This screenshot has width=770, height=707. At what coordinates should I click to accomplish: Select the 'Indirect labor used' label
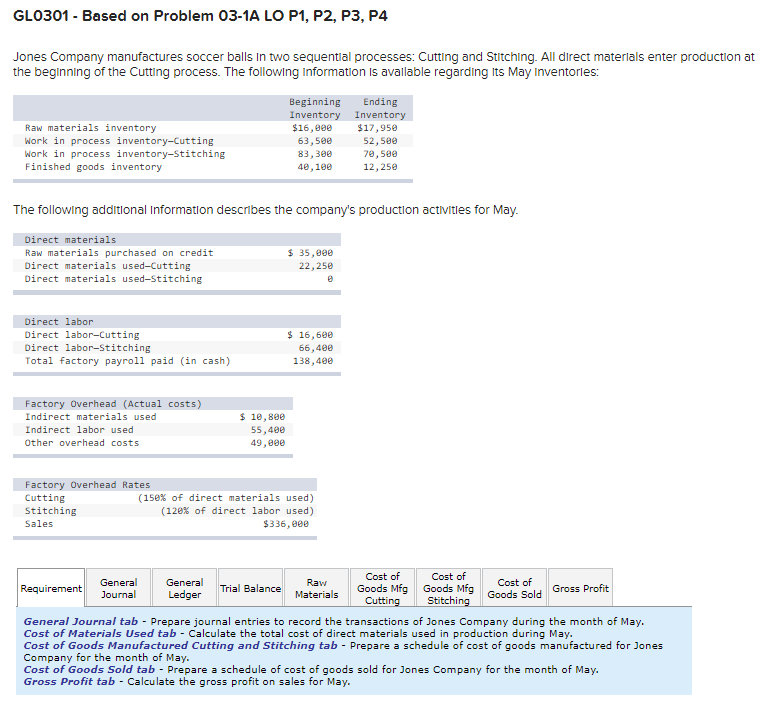79,430
